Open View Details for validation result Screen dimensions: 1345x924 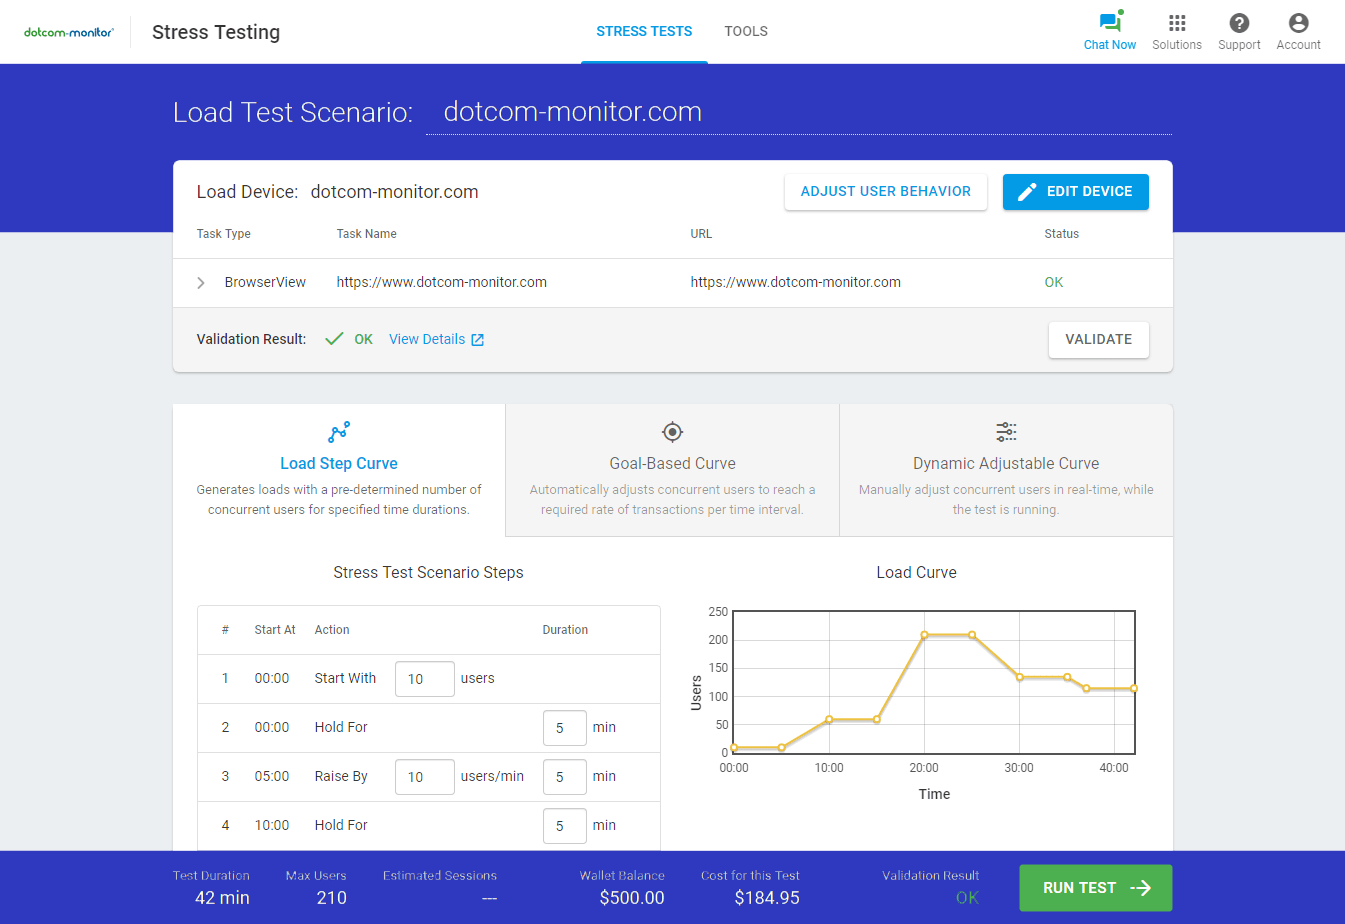tap(428, 339)
